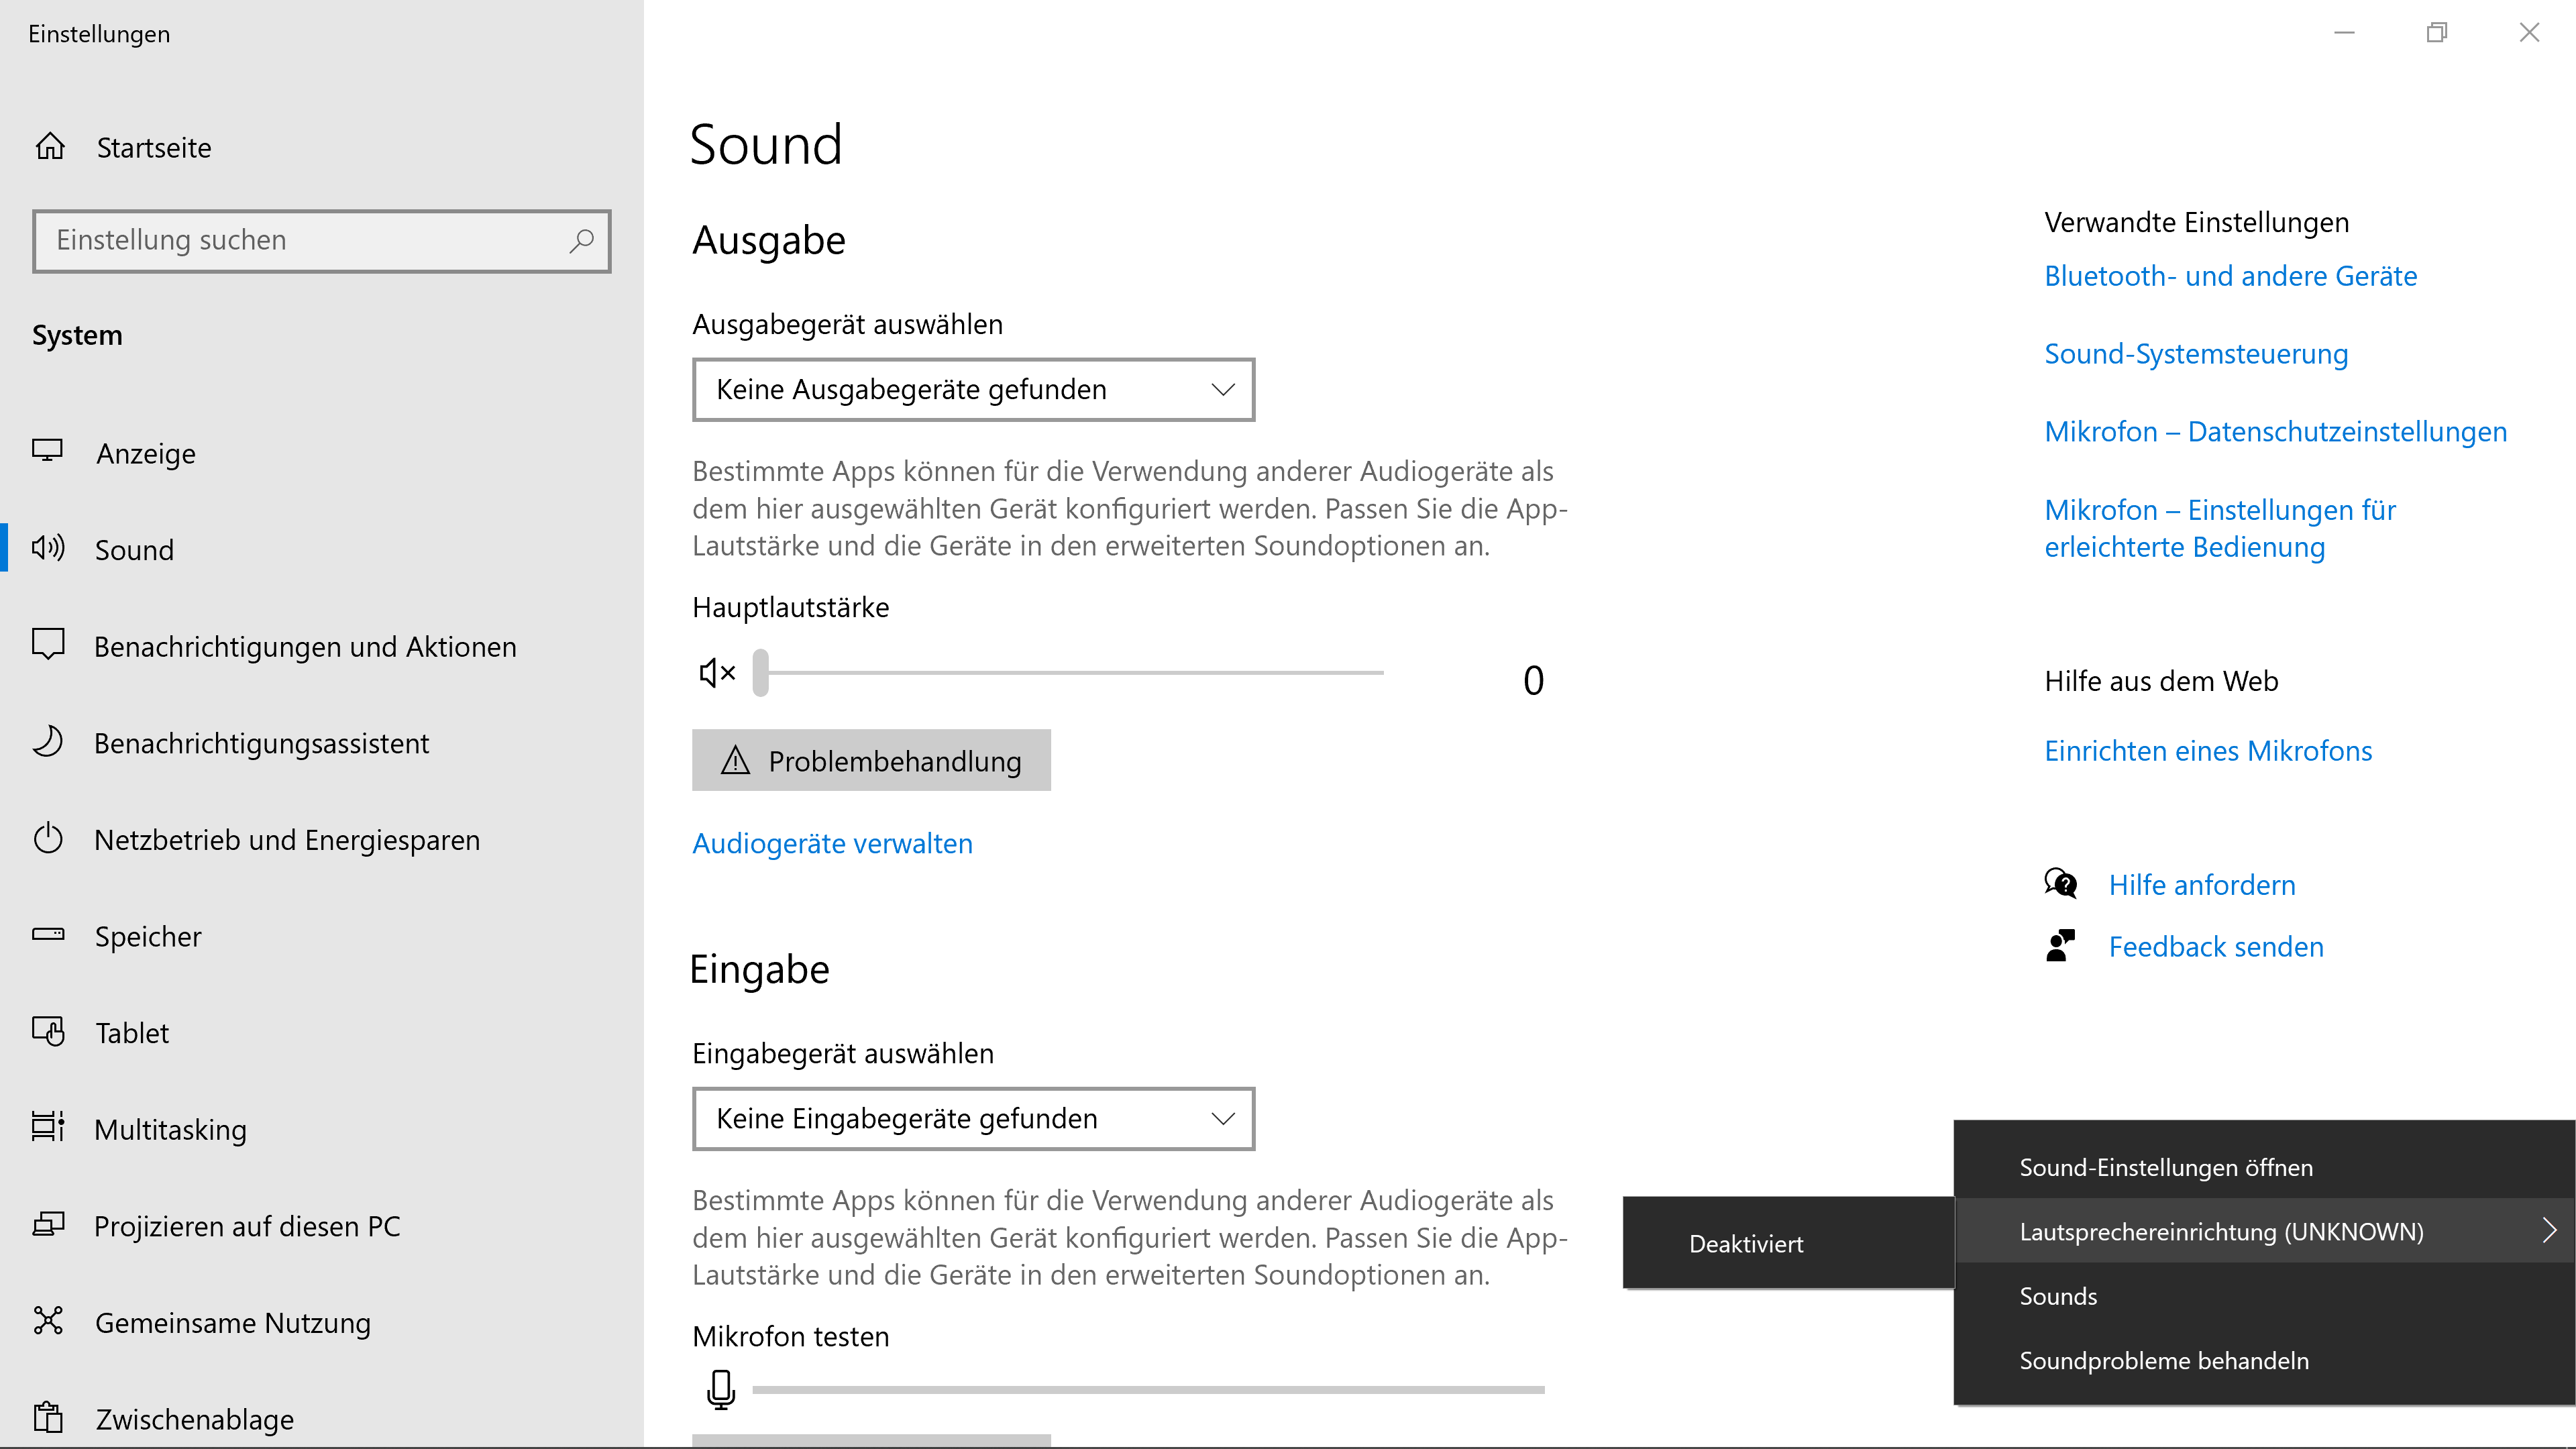Open the Eingabegerät auswählen dropdown

tap(972, 1118)
